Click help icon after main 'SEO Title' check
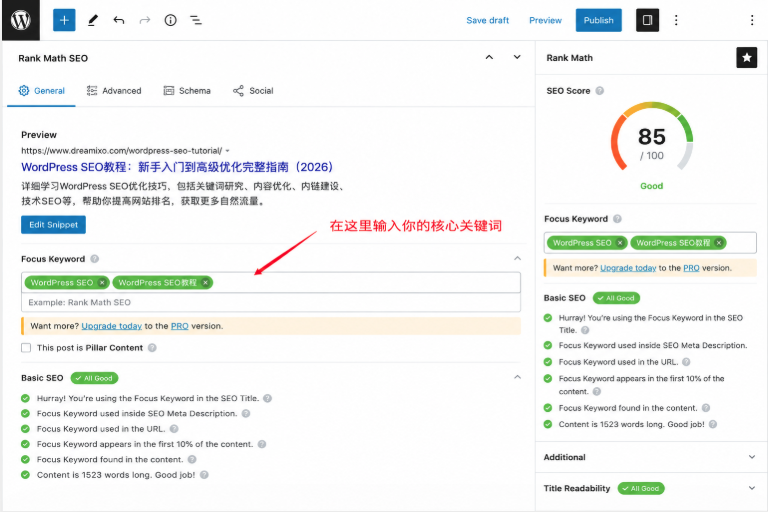The width and height of the screenshot is (768, 512). [x=267, y=398]
